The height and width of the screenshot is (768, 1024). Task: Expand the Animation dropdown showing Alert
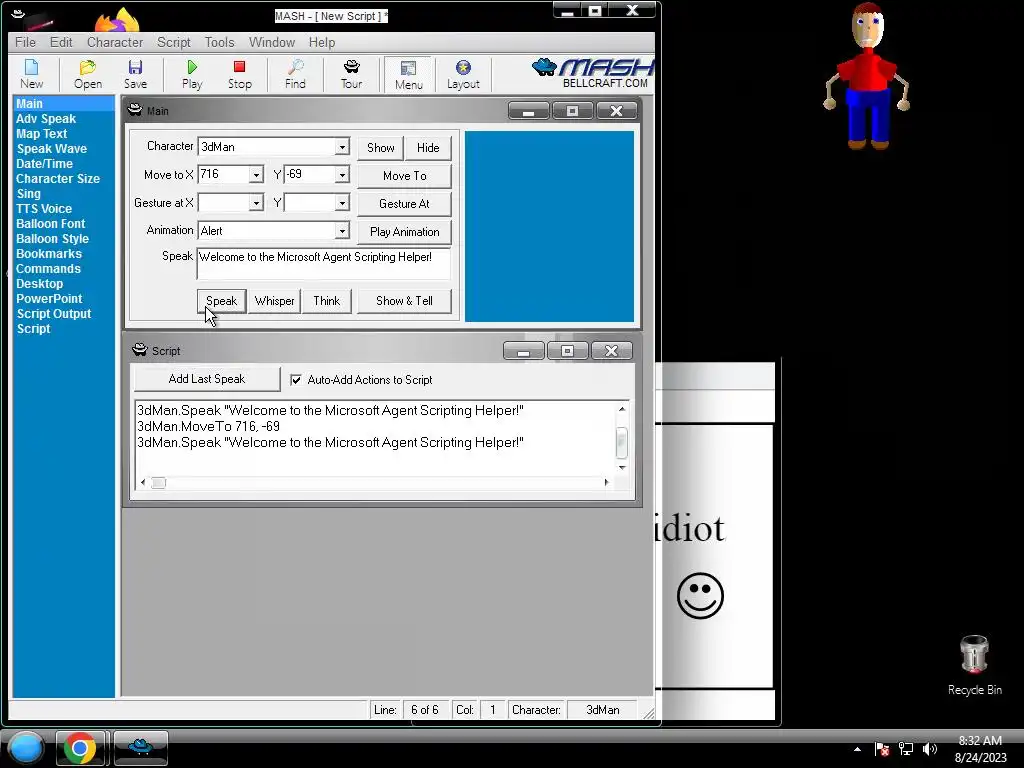tap(342, 231)
